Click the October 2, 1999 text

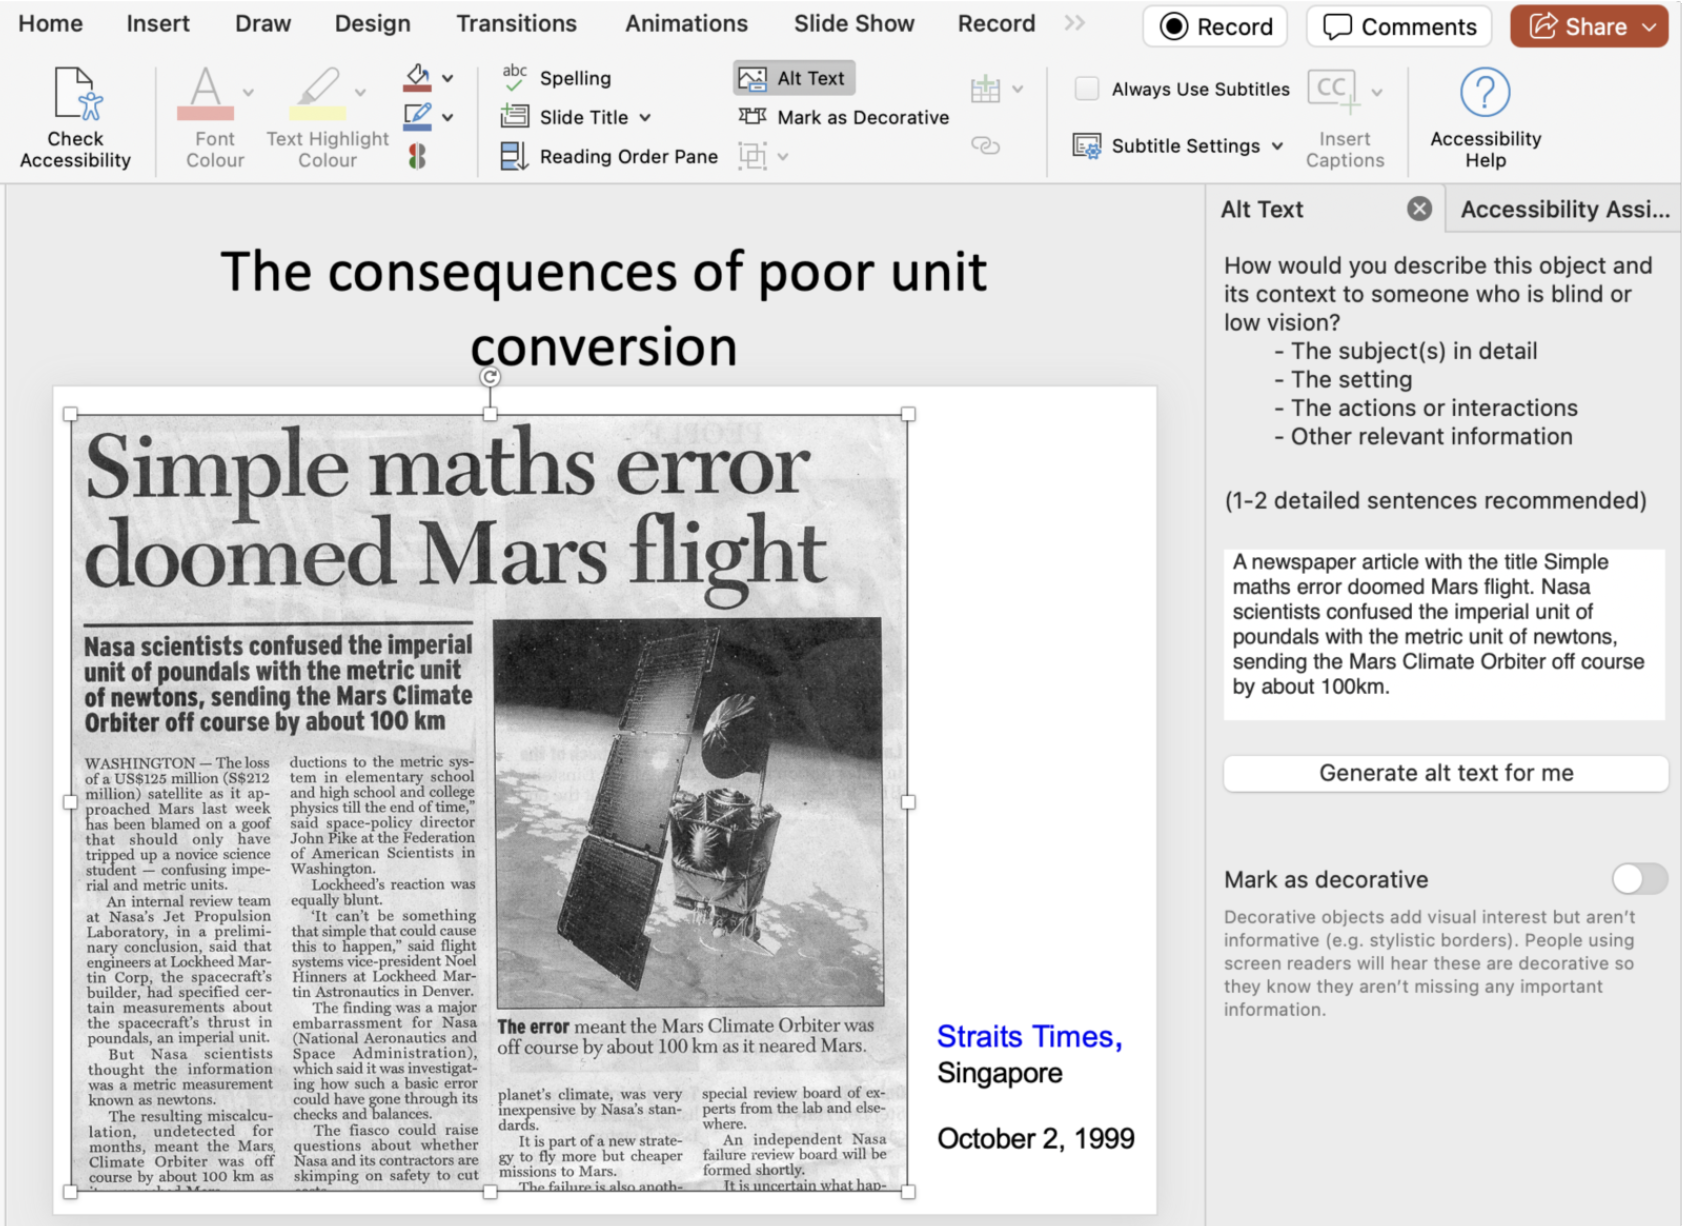(1035, 1139)
